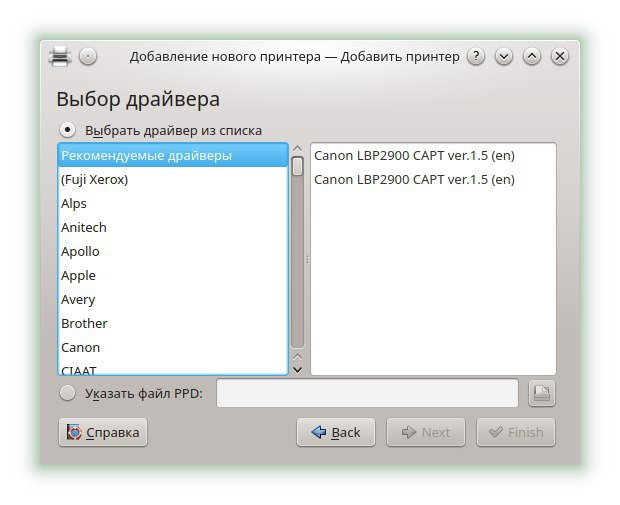Select 'Brother' in the manufacturer list
The image size is (620, 505).
tap(173, 323)
